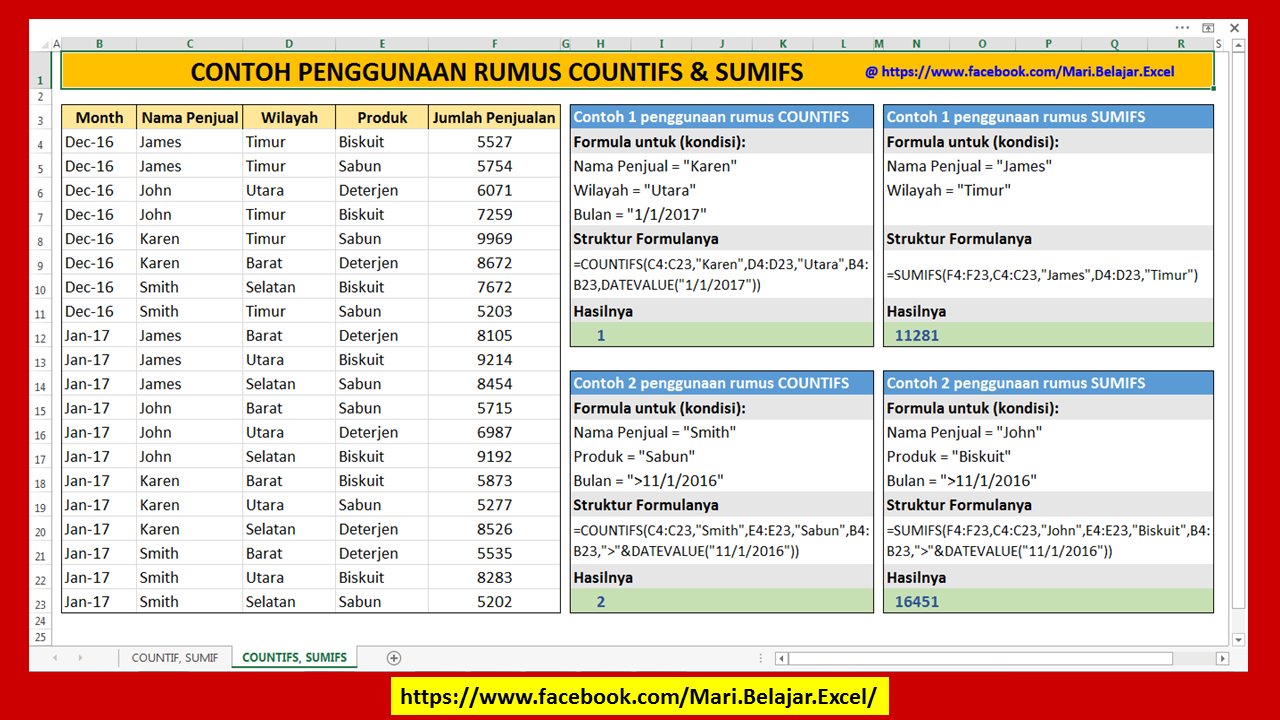1280x720 pixels.
Task: Select the result cell showing 16451
Action: [1048, 602]
